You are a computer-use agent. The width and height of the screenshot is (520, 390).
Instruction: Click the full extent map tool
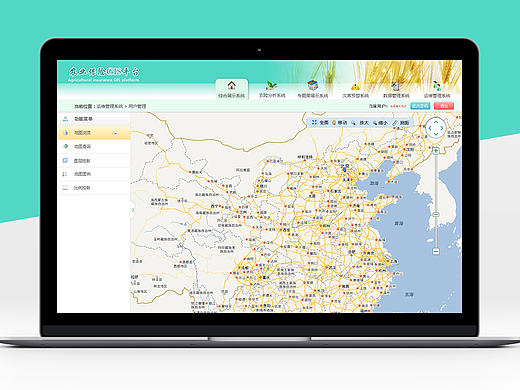(x=320, y=123)
